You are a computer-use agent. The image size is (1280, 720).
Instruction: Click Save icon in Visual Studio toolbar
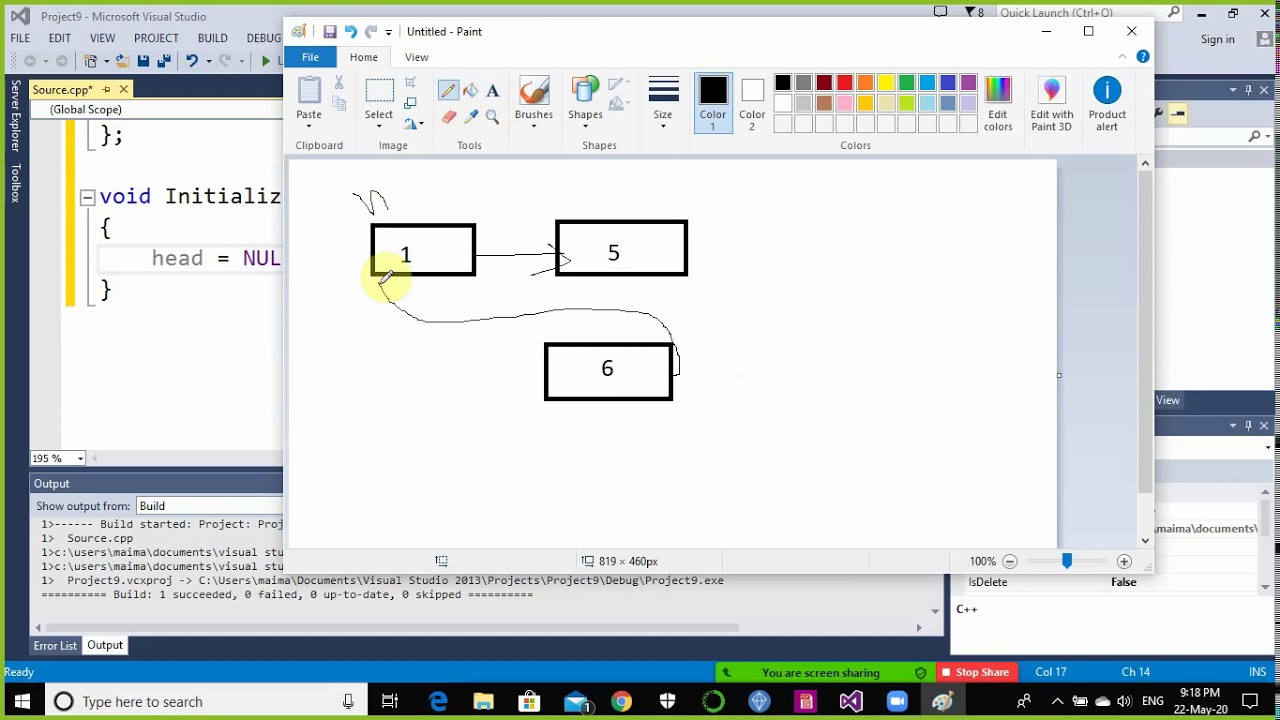point(143,61)
